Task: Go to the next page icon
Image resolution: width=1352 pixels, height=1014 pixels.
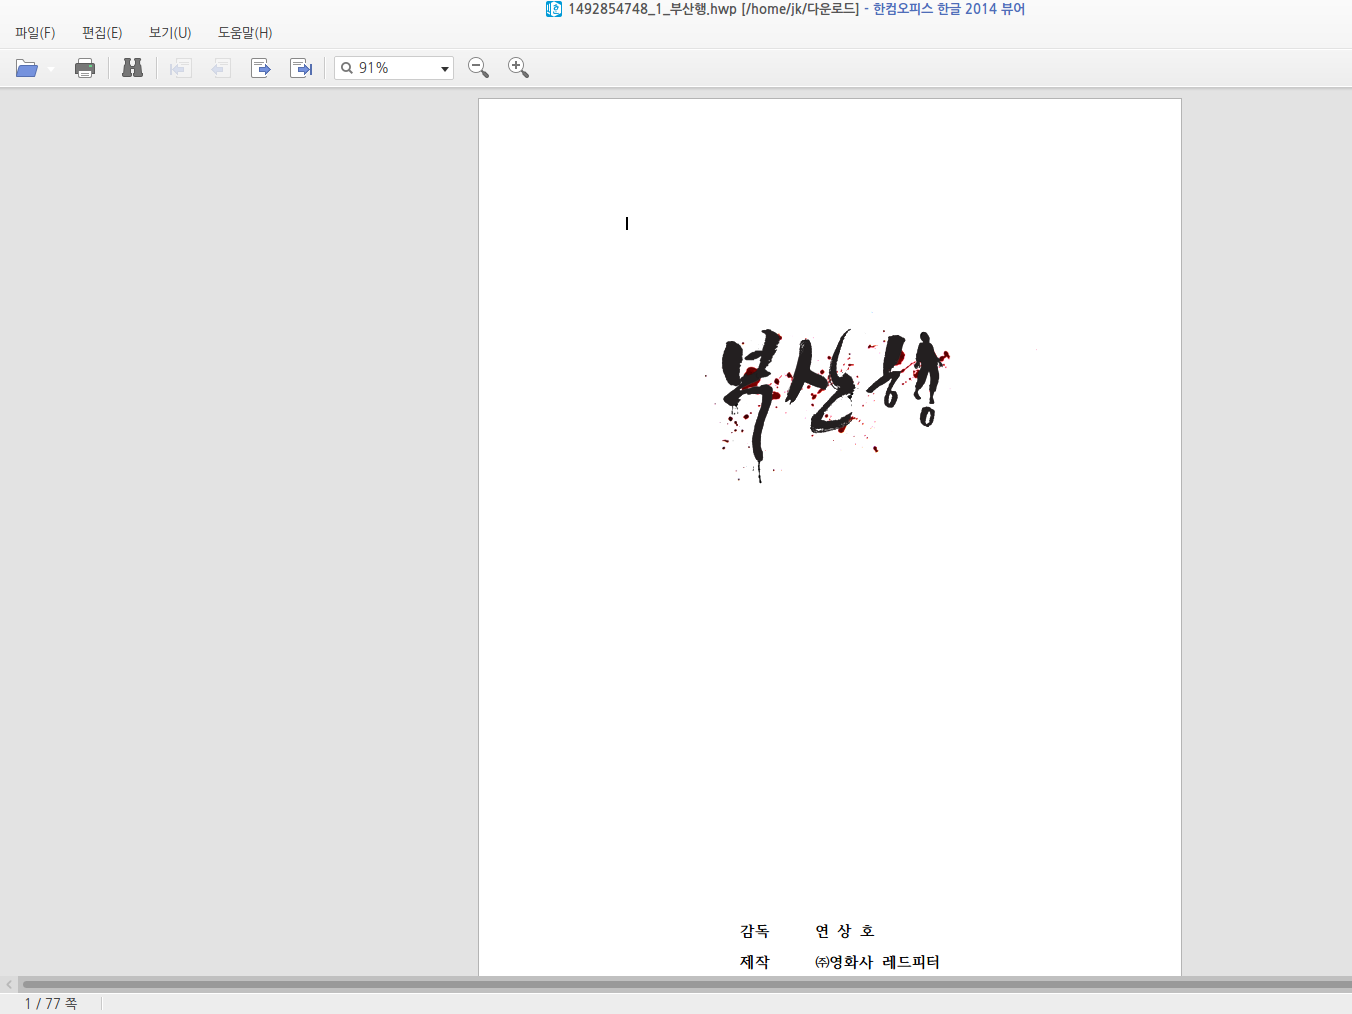Action: point(261,68)
